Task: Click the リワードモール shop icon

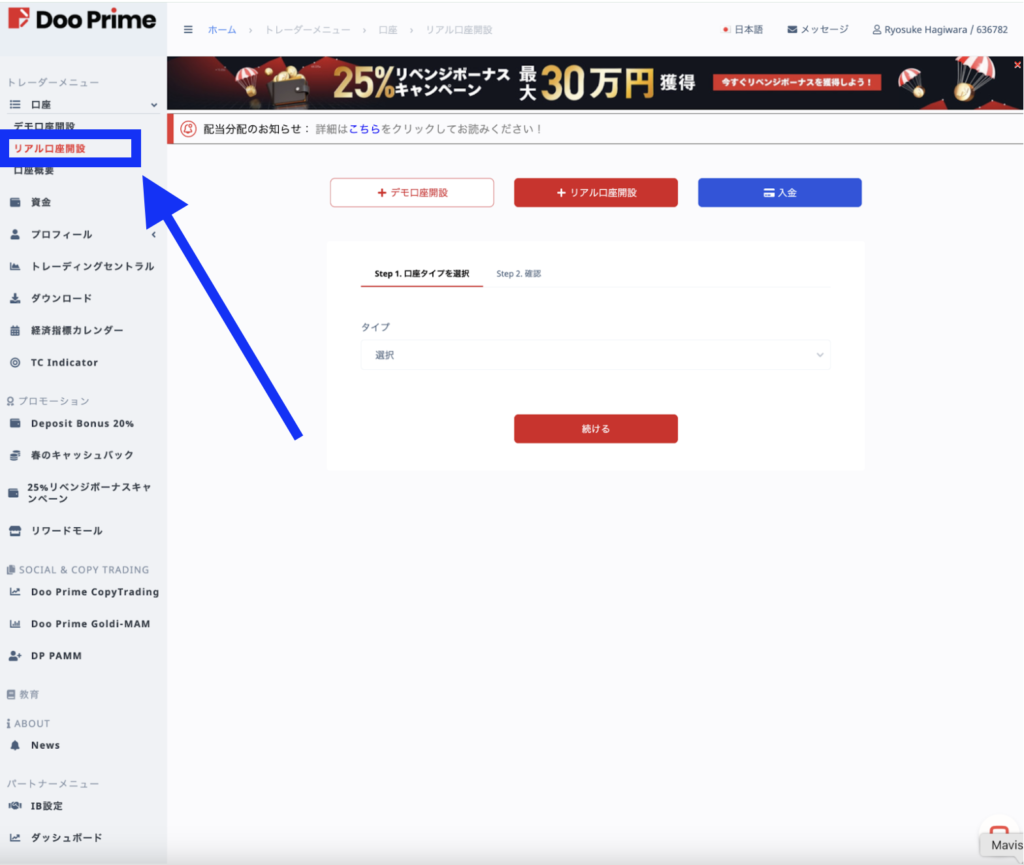Action: click(x=15, y=531)
